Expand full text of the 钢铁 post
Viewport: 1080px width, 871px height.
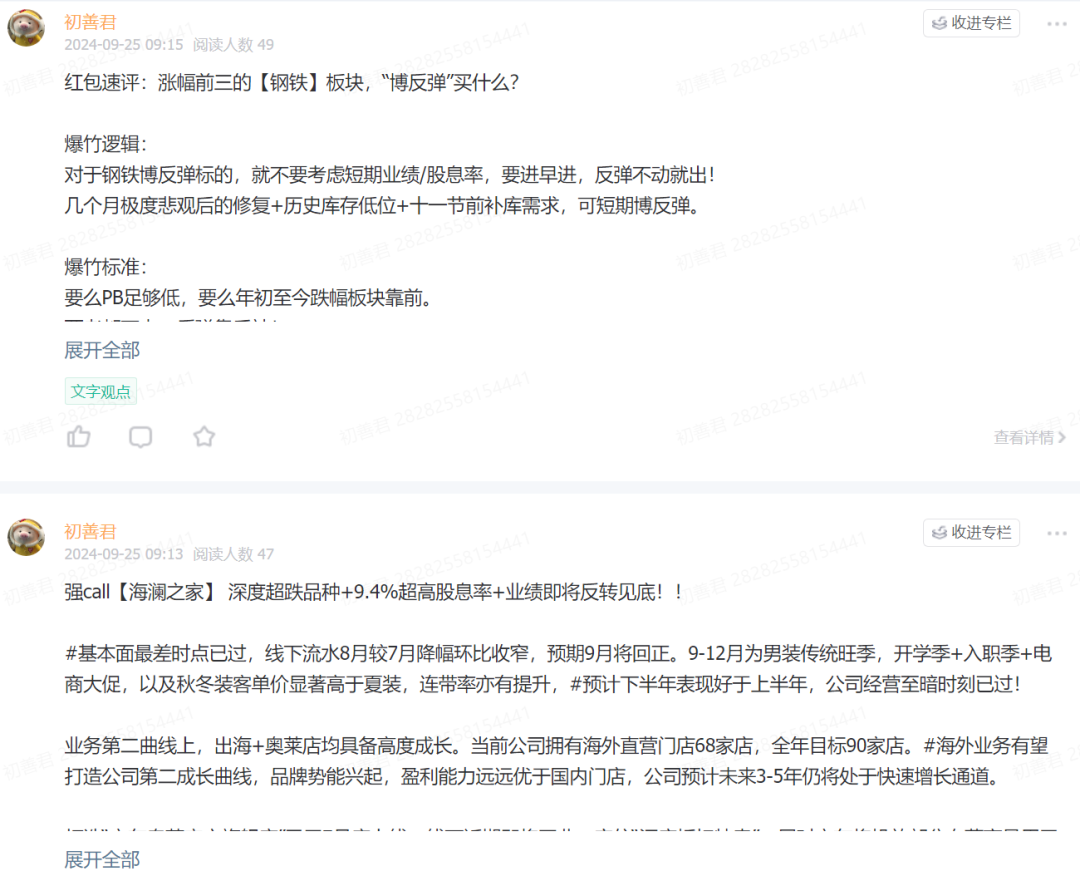coord(102,350)
